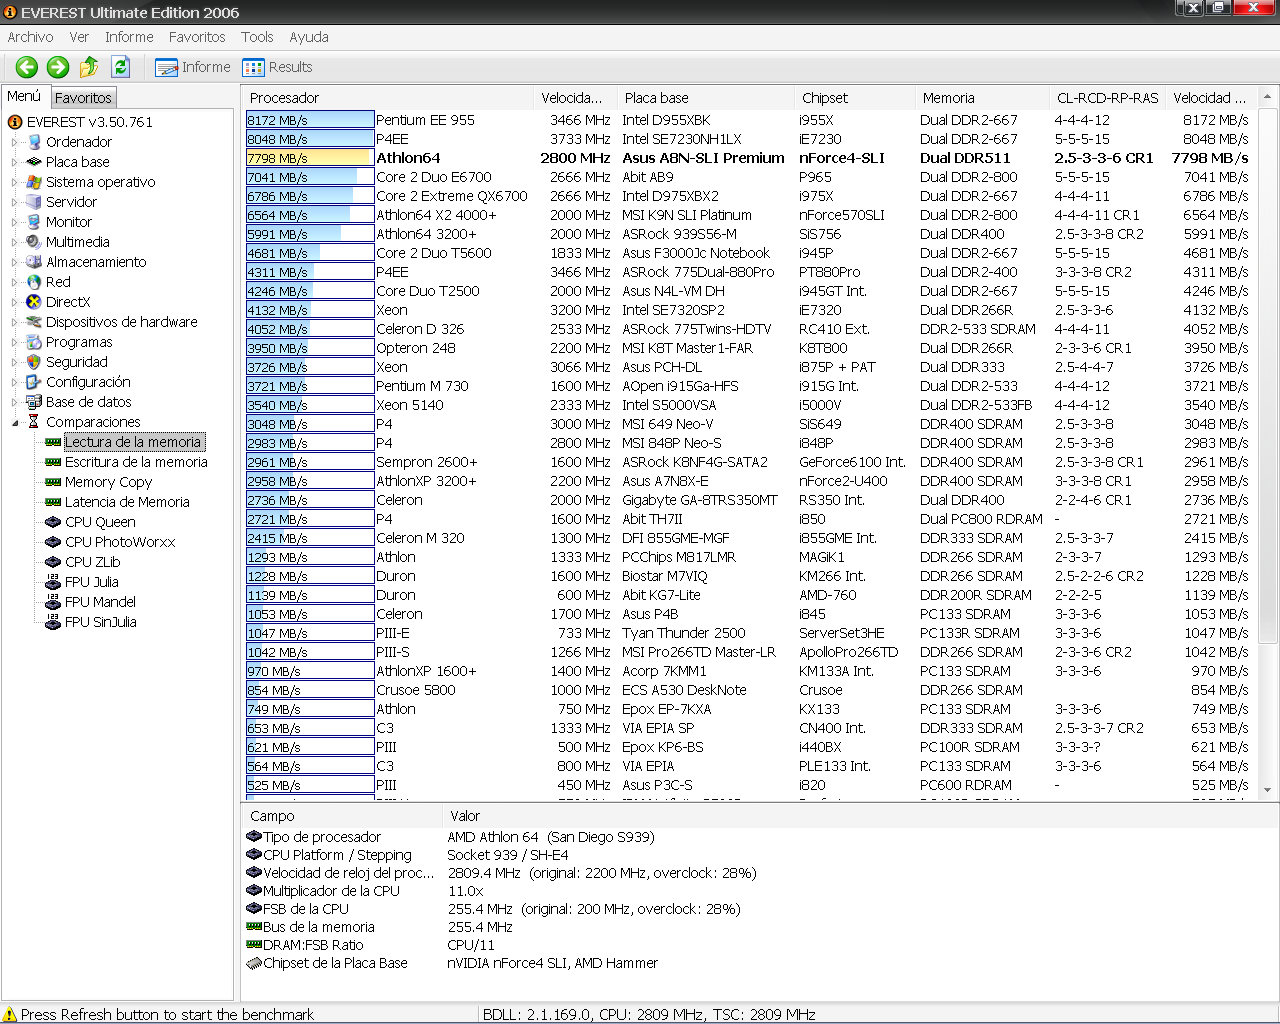Click the 8172 MB/s Pentium EE 955 result bar
Screen dimensions: 1280x1024
(x=310, y=120)
